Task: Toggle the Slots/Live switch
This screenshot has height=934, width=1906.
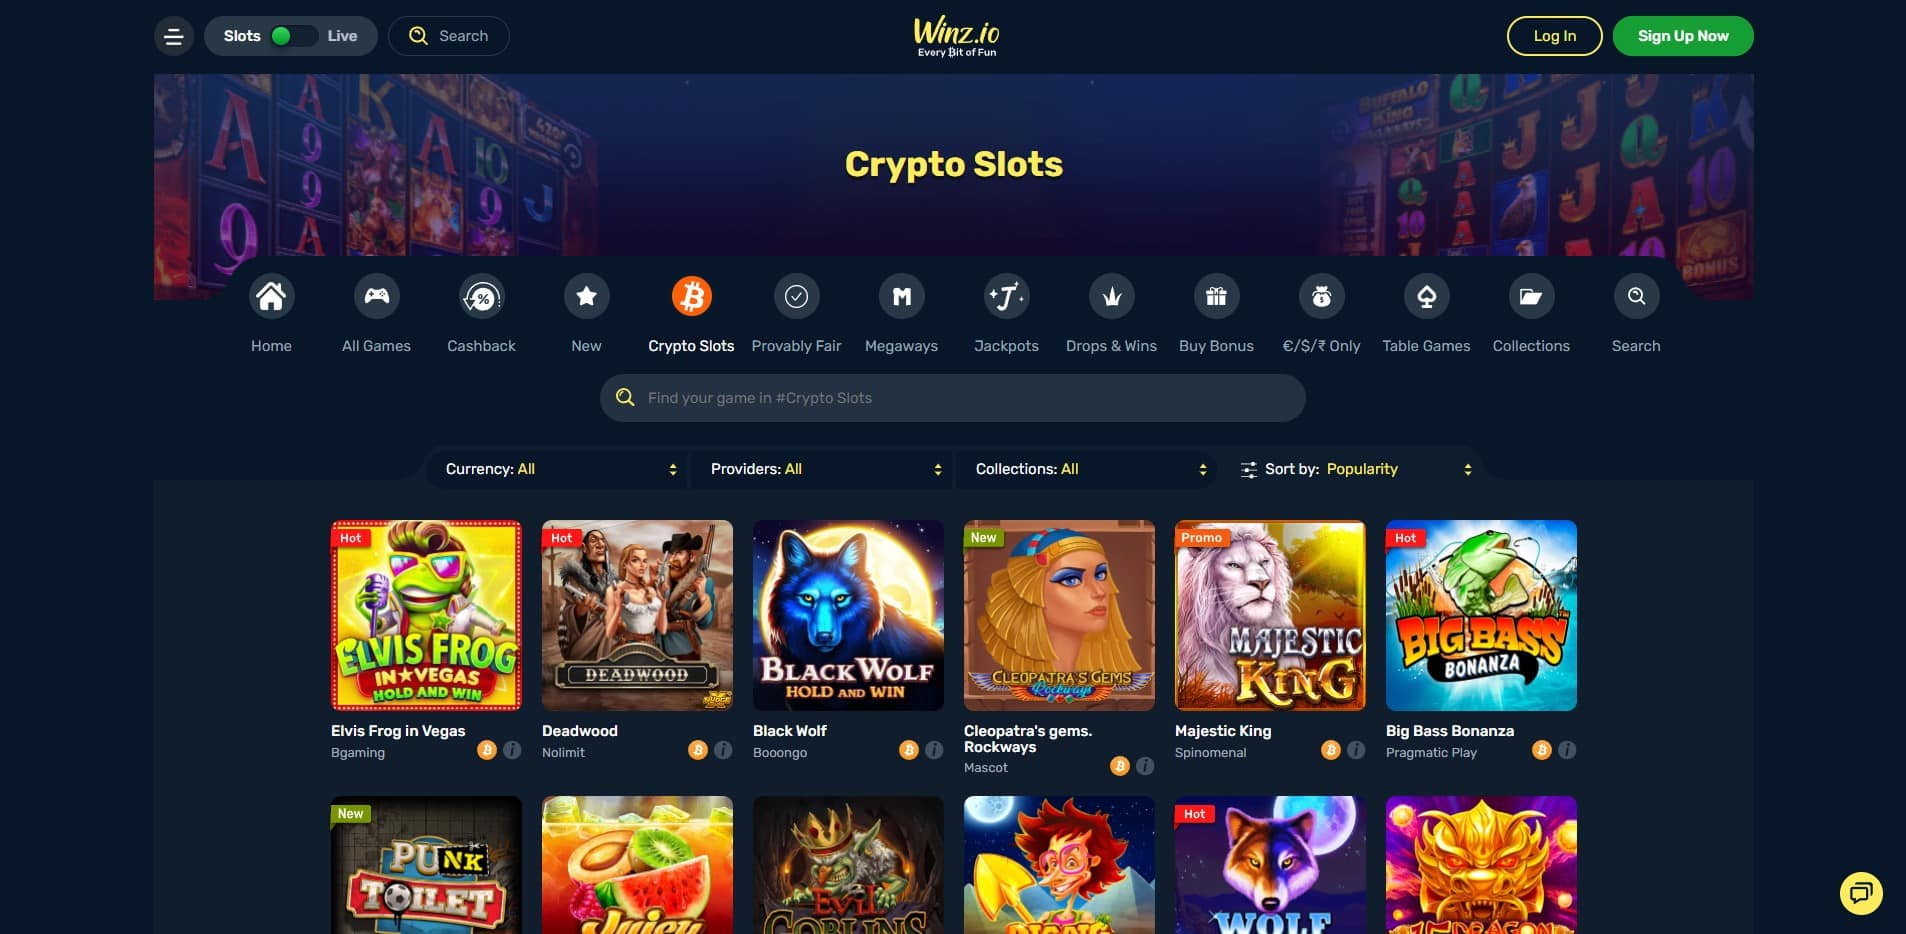Action: (291, 36)
